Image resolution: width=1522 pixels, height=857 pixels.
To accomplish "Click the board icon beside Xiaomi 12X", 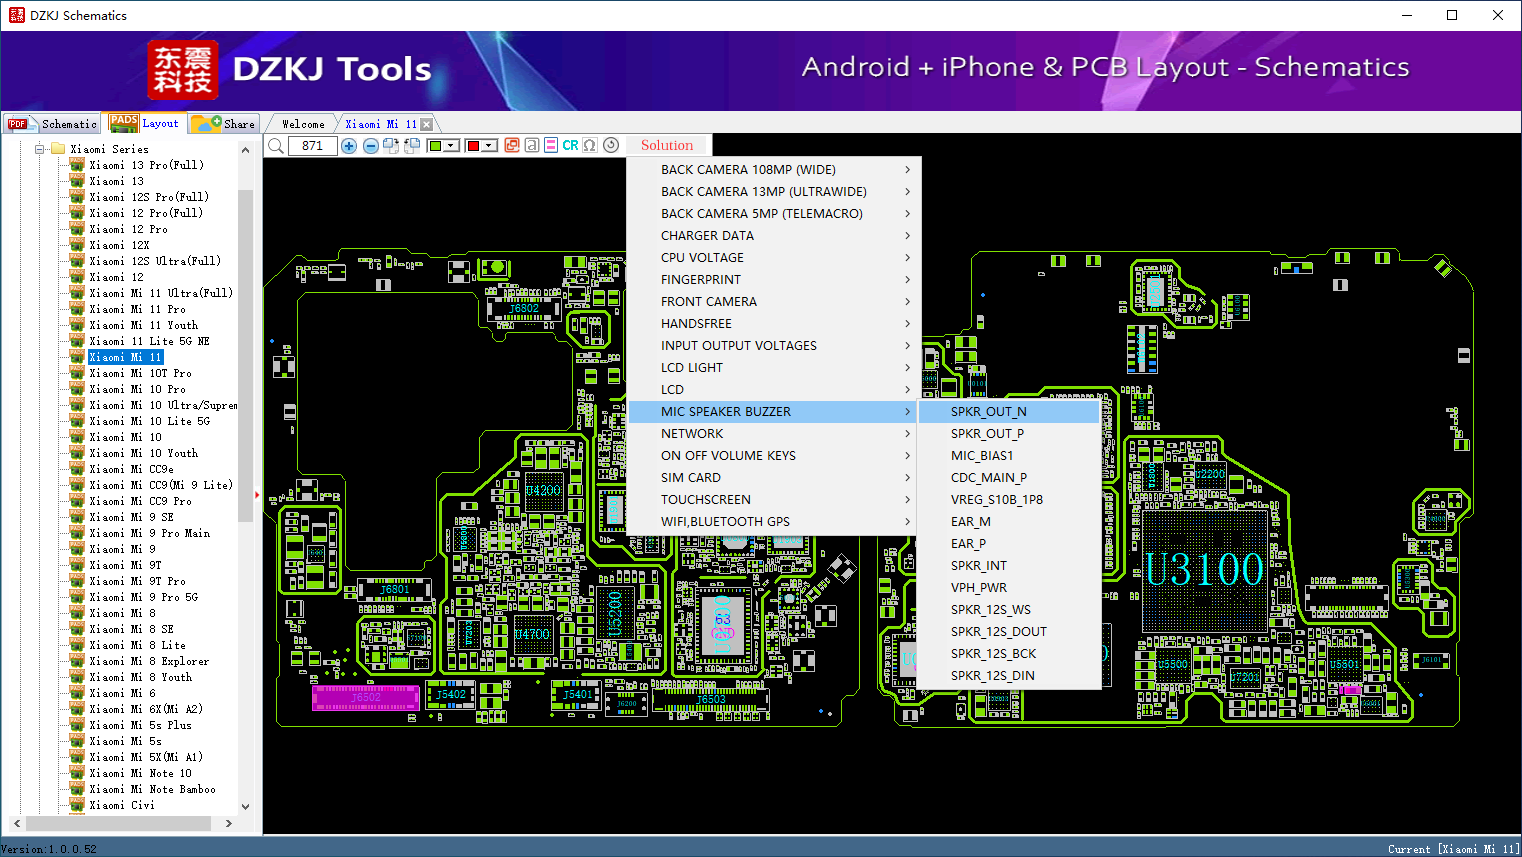I will [77, 245].
